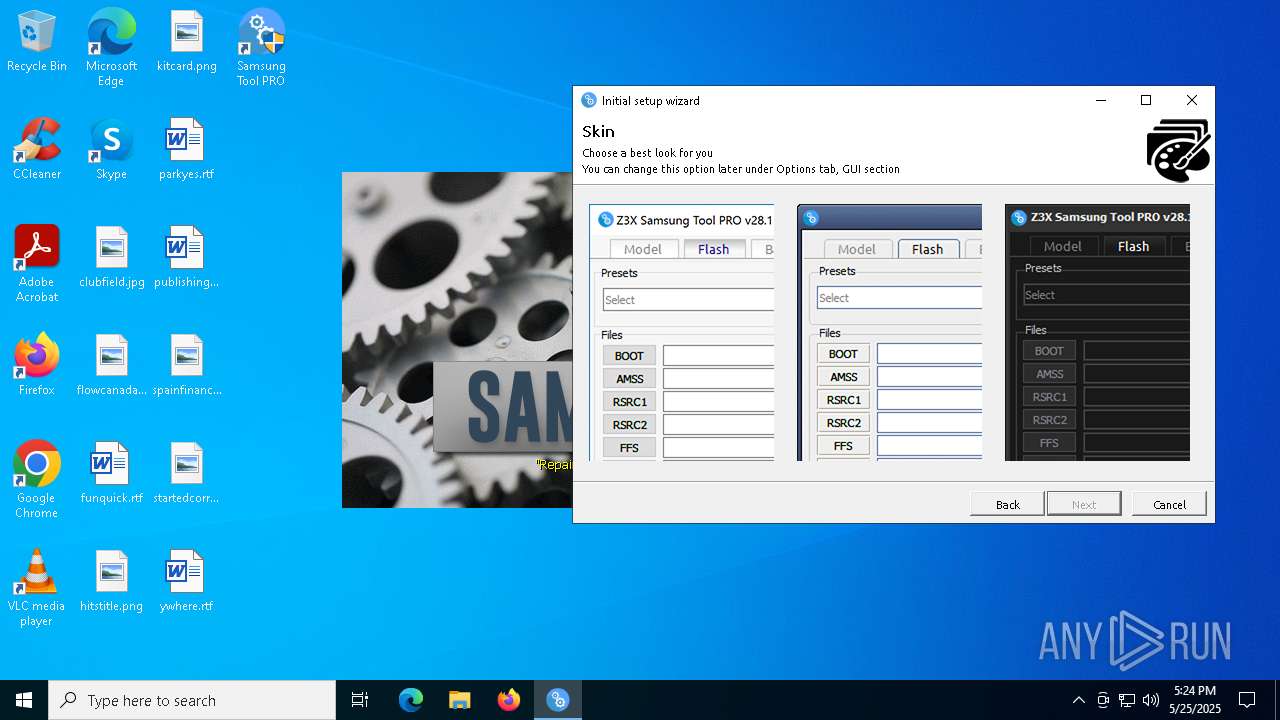Select the light skin preview thumbnail
Screen dimensions: 1280x720
pos(682,333)
